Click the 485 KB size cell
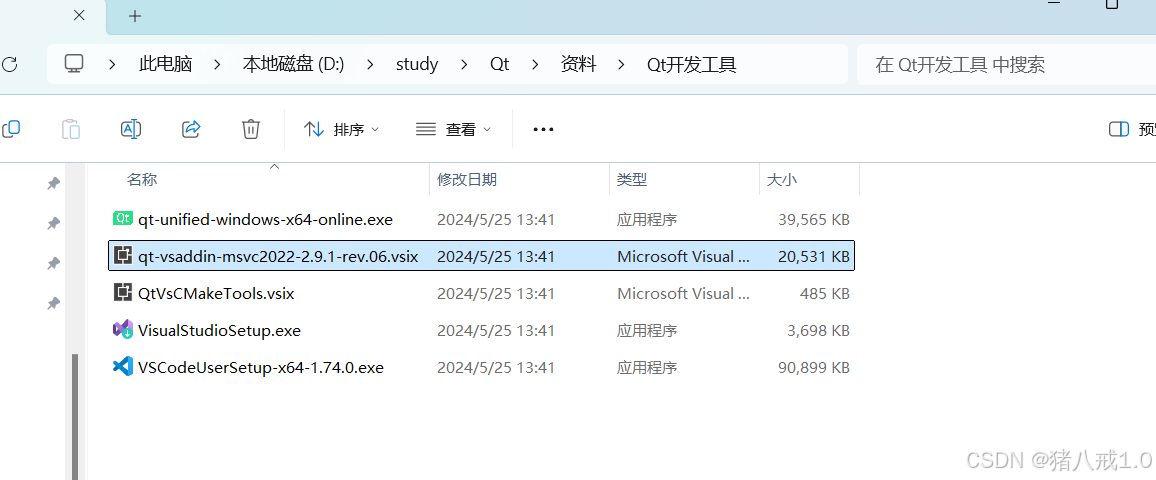 (x=825, y=293)
